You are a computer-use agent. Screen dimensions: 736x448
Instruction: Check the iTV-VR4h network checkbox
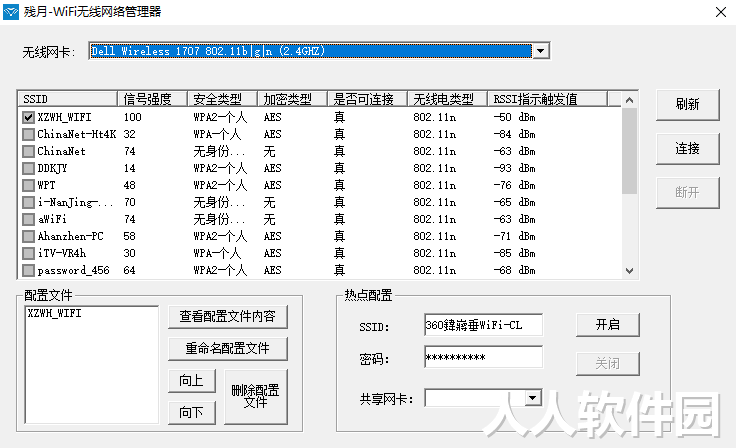(x=28, y=253)
